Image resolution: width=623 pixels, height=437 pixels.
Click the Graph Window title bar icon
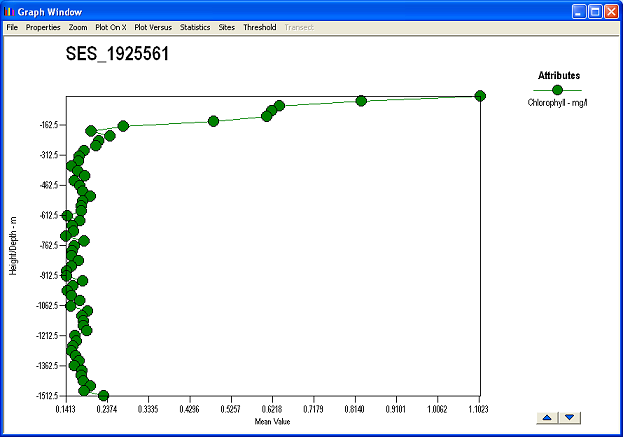pyautogui.click(x=10, y=11)
